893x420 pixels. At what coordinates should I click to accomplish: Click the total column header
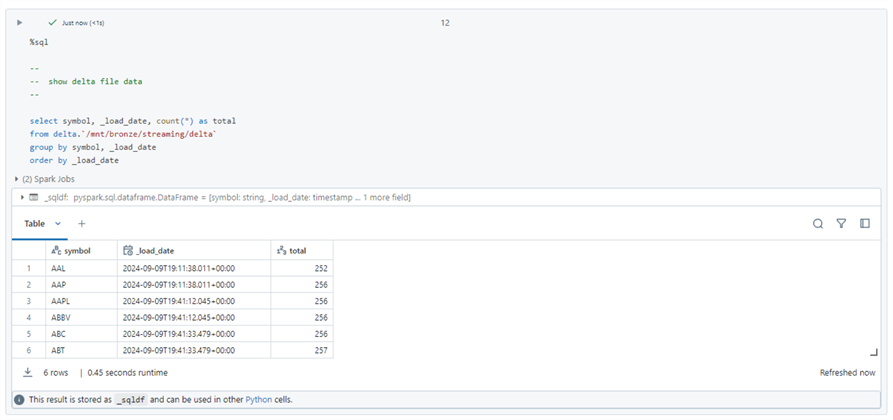click(297, 250)
